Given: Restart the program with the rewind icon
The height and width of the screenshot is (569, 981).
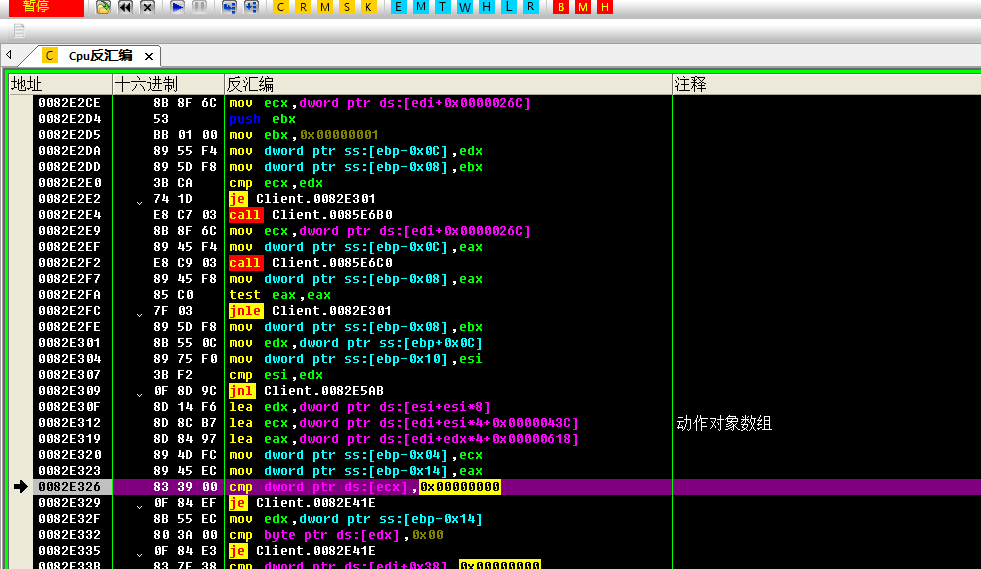Looking at the screenshot, I should 126,7.
